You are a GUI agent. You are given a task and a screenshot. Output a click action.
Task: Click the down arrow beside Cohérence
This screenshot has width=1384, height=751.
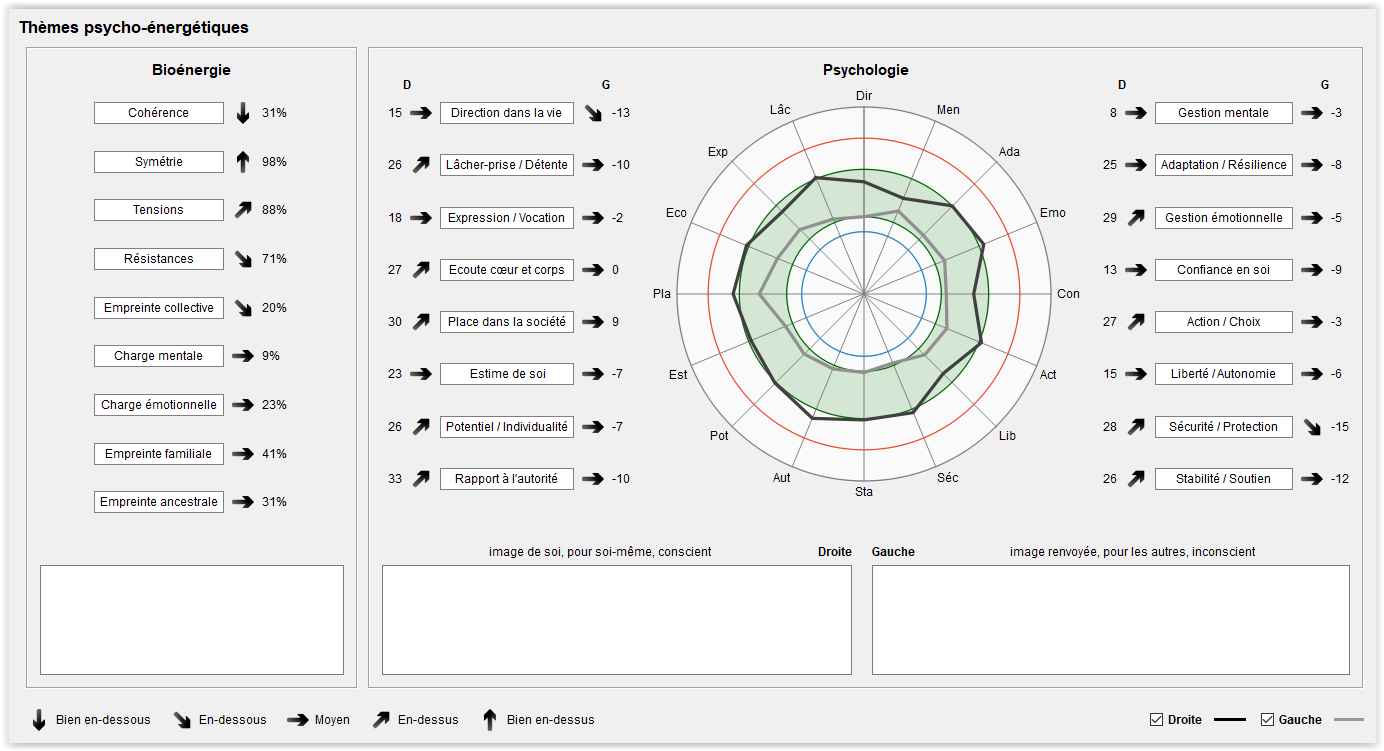(243, 113)
